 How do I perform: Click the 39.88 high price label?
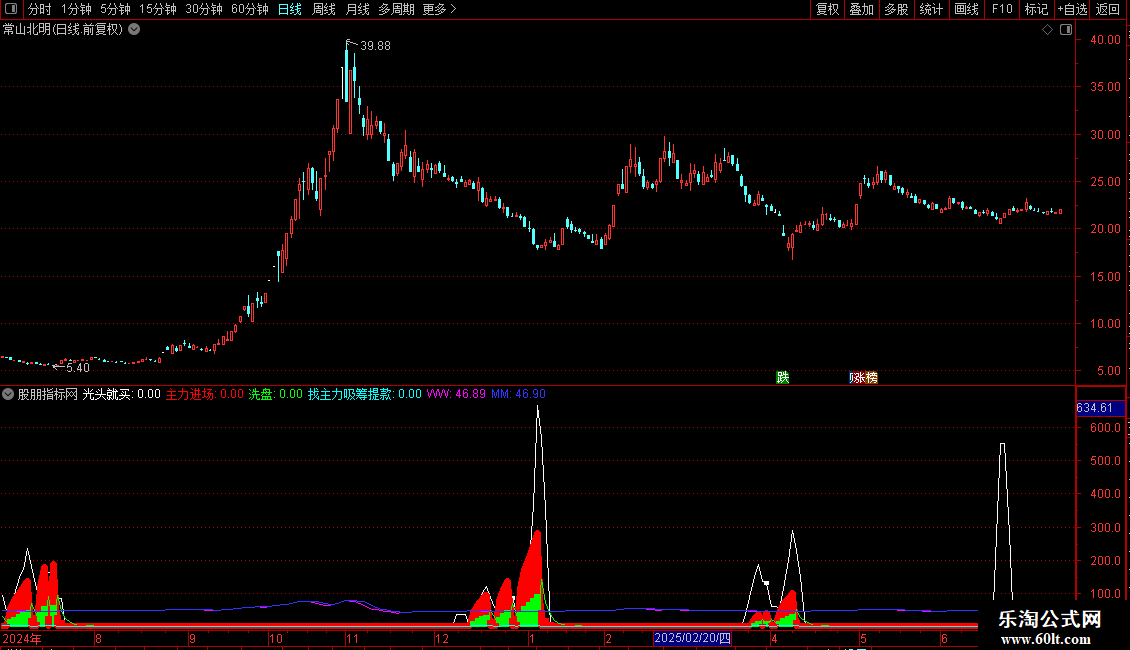[x=375, y=46]
